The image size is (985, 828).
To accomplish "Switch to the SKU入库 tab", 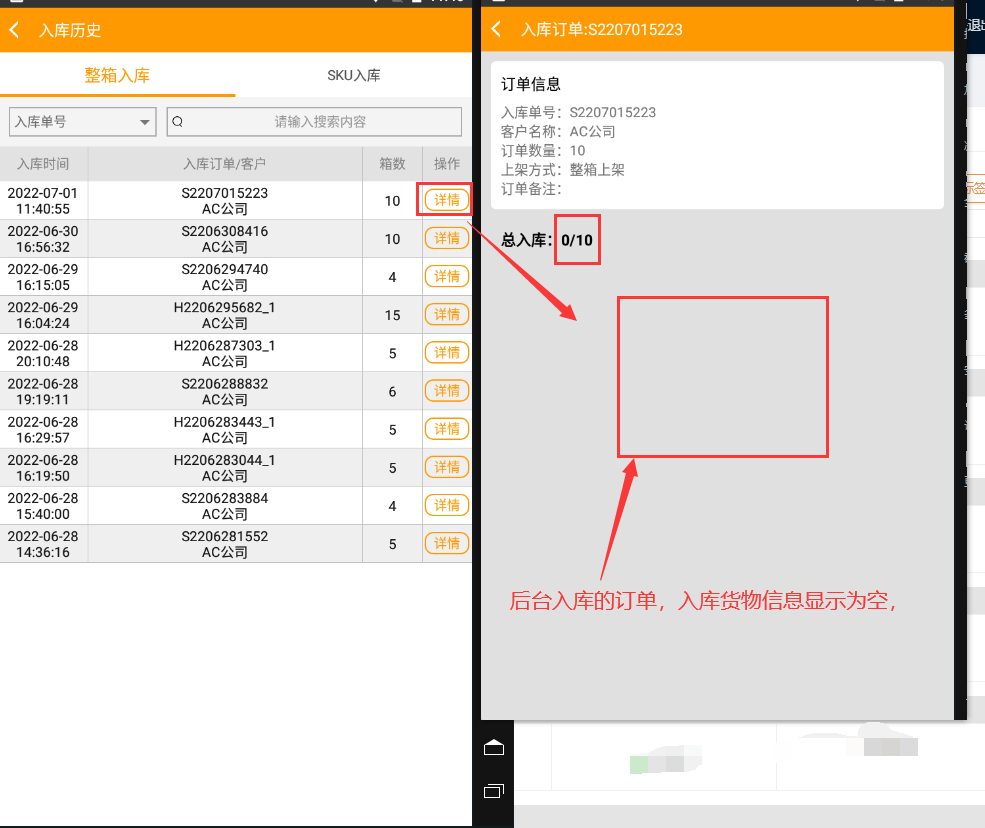I will [353, 75].
